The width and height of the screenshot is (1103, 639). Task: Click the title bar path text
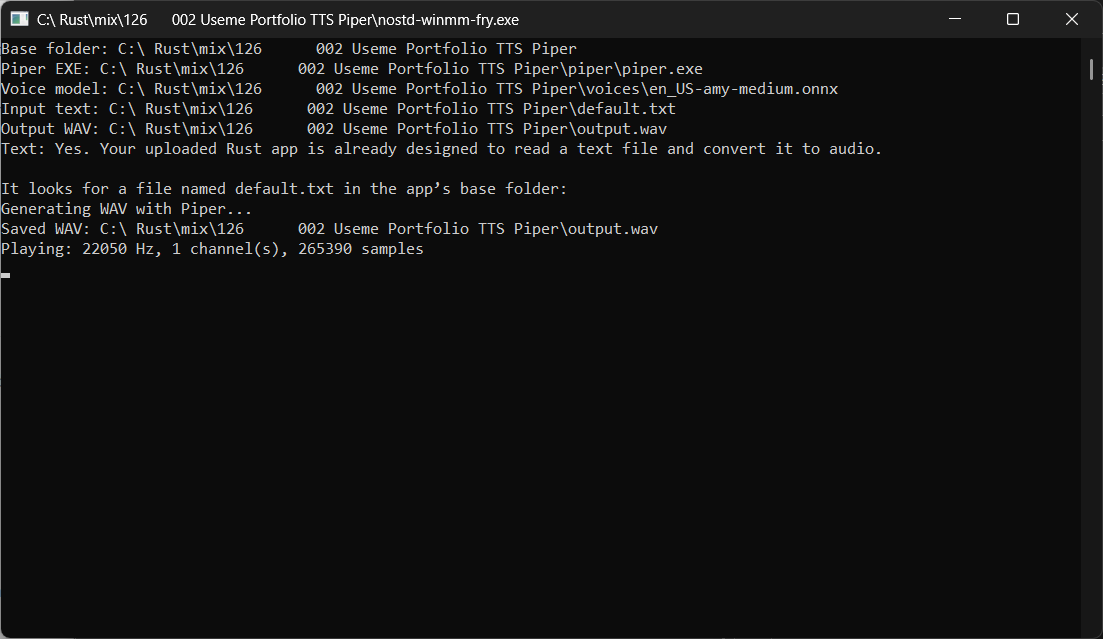coord(278,20)
